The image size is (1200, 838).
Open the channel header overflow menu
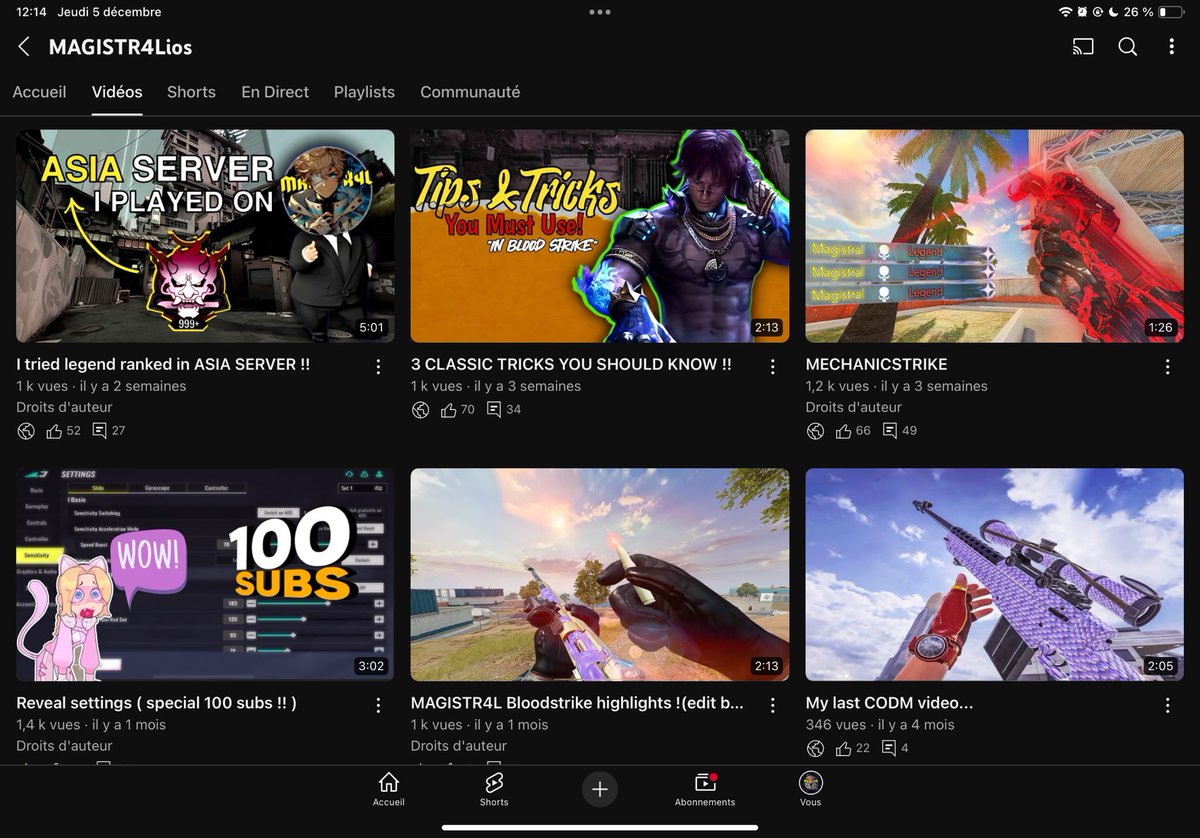click(1171, 47)
